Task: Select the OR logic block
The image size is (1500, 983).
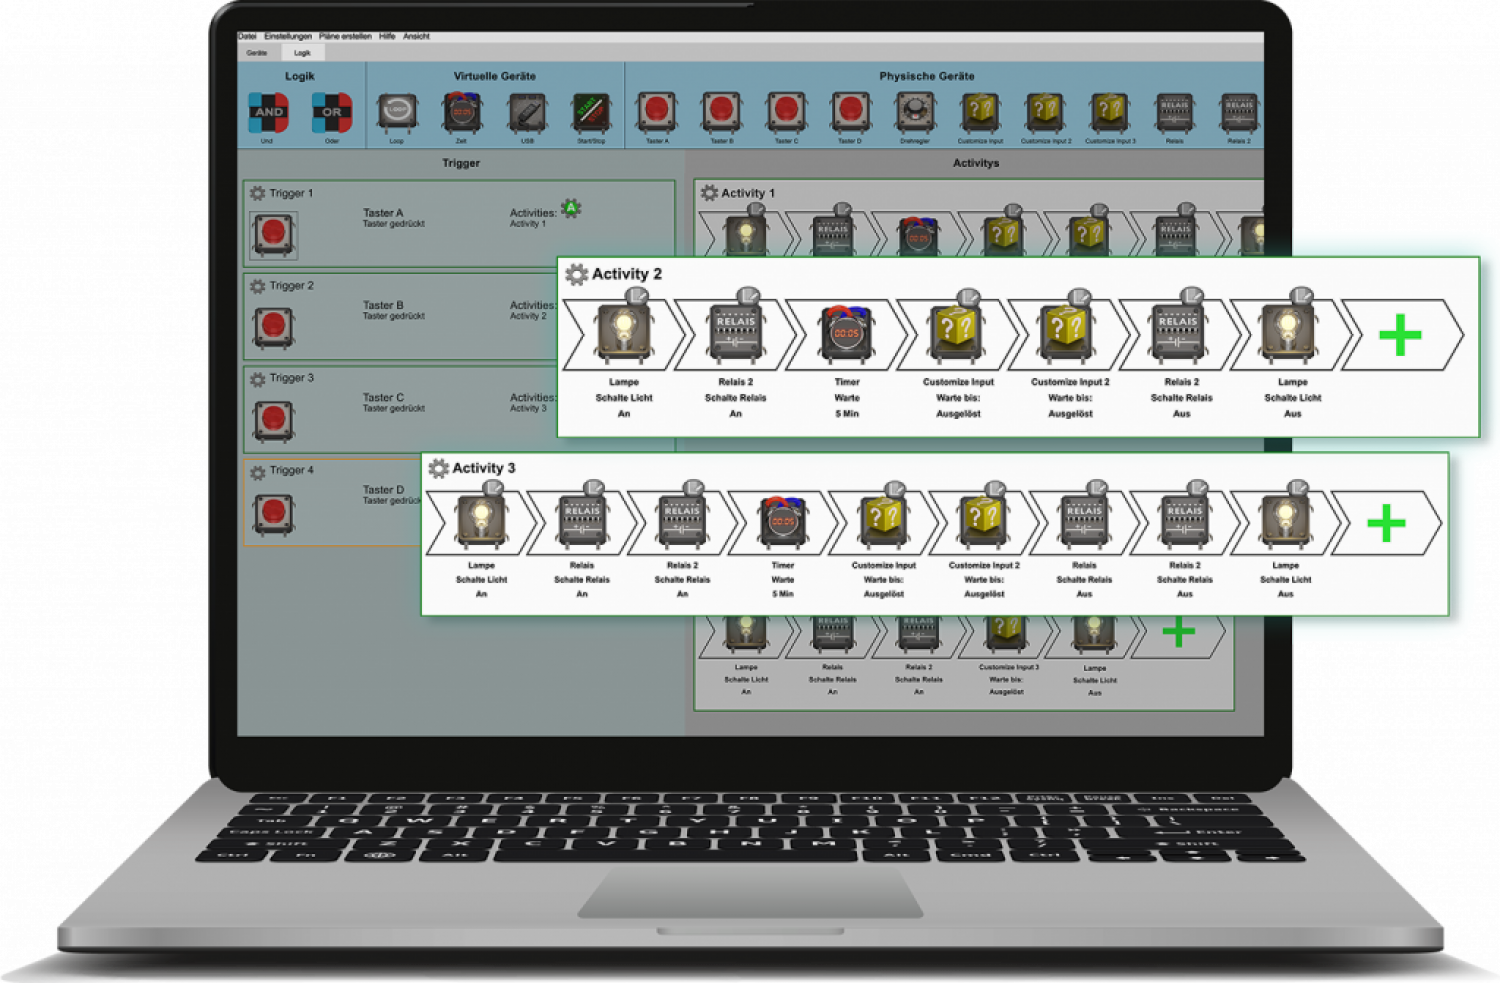Action: click(x=331, y=112)
